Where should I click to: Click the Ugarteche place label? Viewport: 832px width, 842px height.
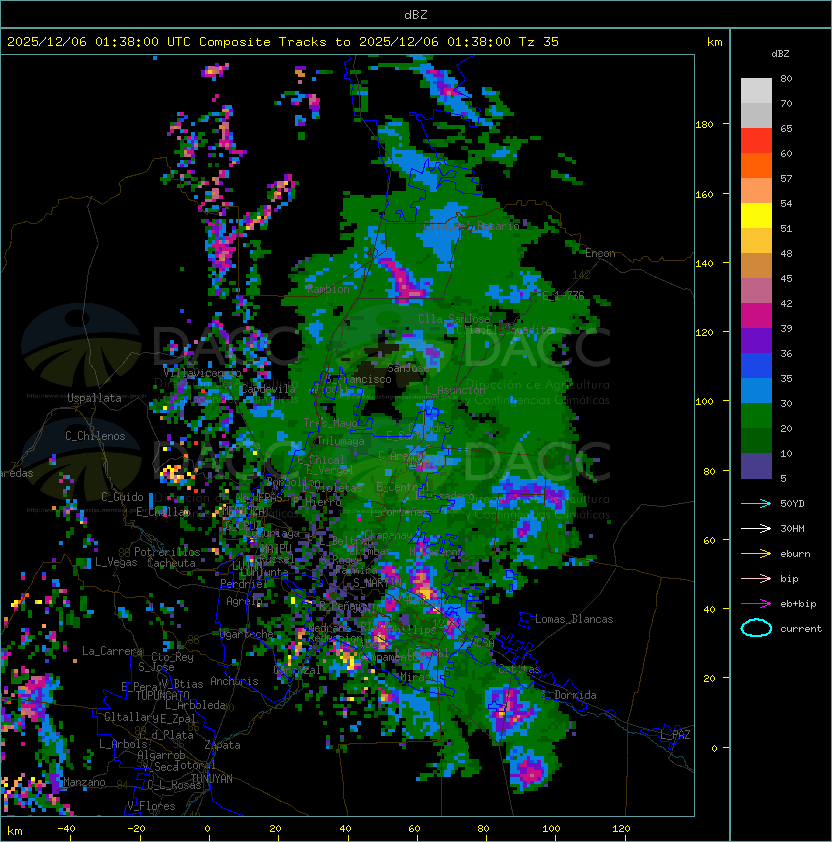(x=247, y=634)
